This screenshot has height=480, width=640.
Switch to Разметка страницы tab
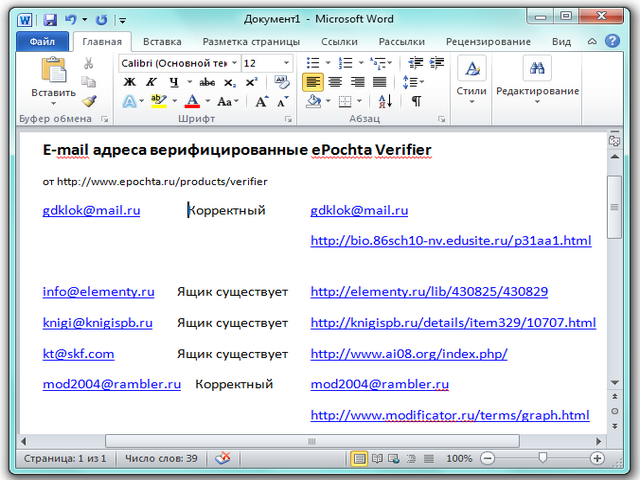pyautogui.click(x=251, y=42)
